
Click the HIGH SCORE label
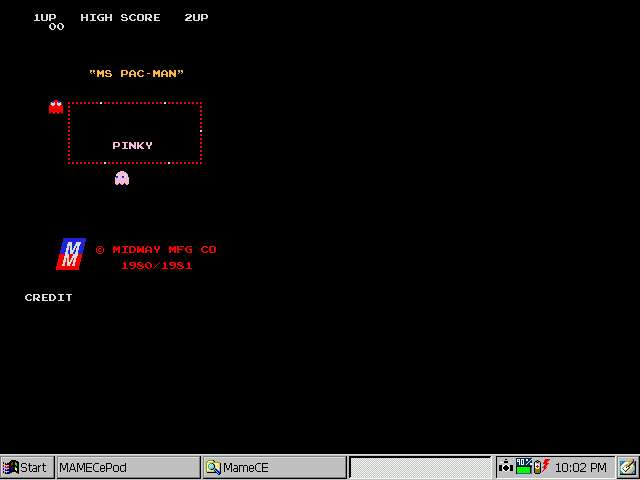(x=120, y=17)
